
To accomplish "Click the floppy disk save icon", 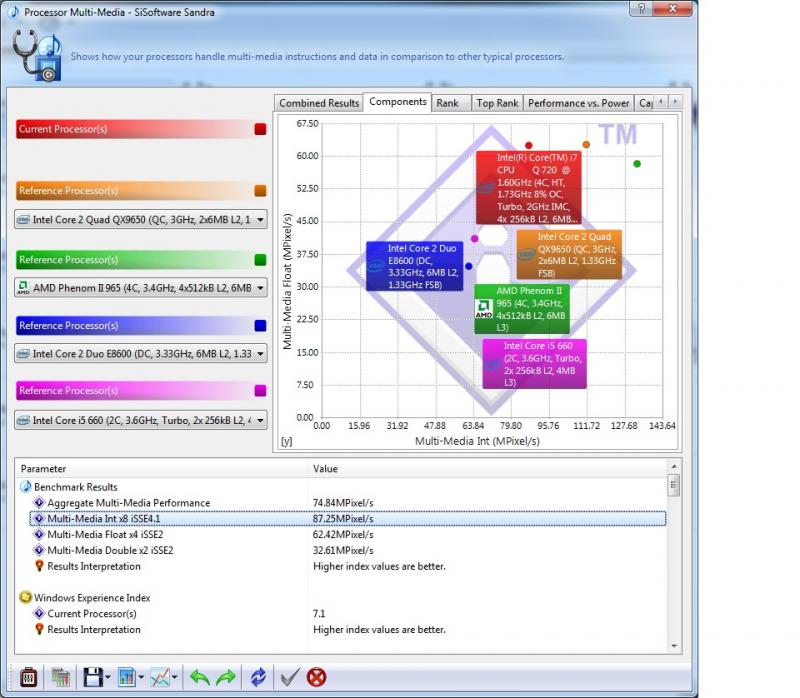I will pos(93,678).
